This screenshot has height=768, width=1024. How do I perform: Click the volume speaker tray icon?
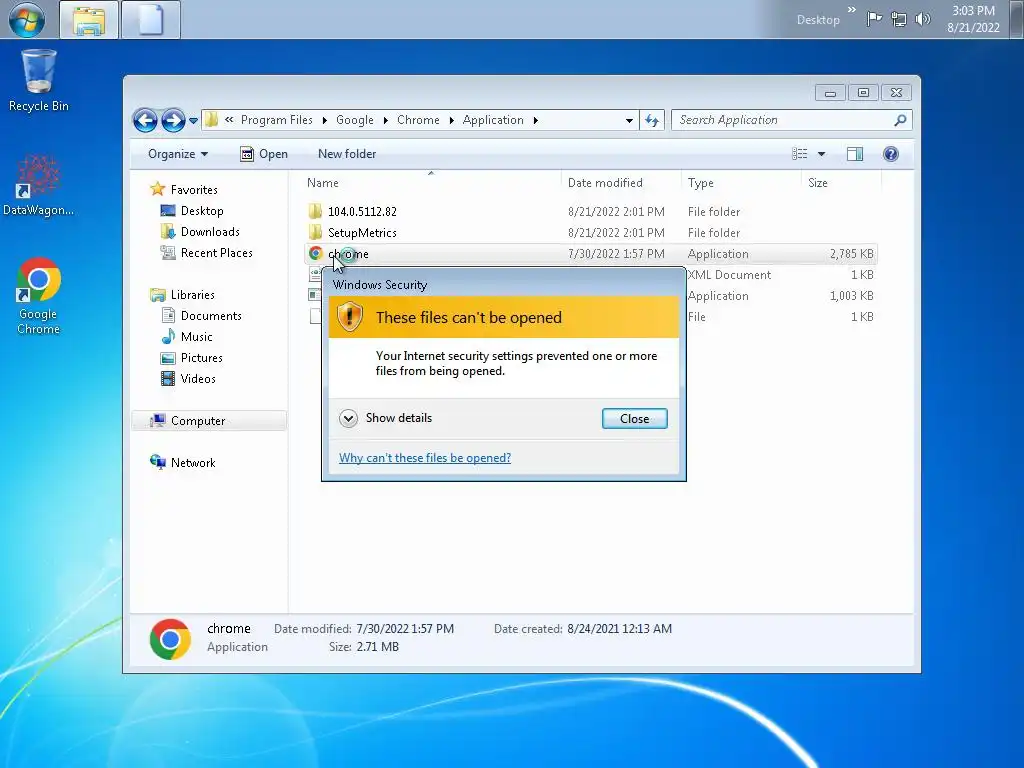click(923, 19)
